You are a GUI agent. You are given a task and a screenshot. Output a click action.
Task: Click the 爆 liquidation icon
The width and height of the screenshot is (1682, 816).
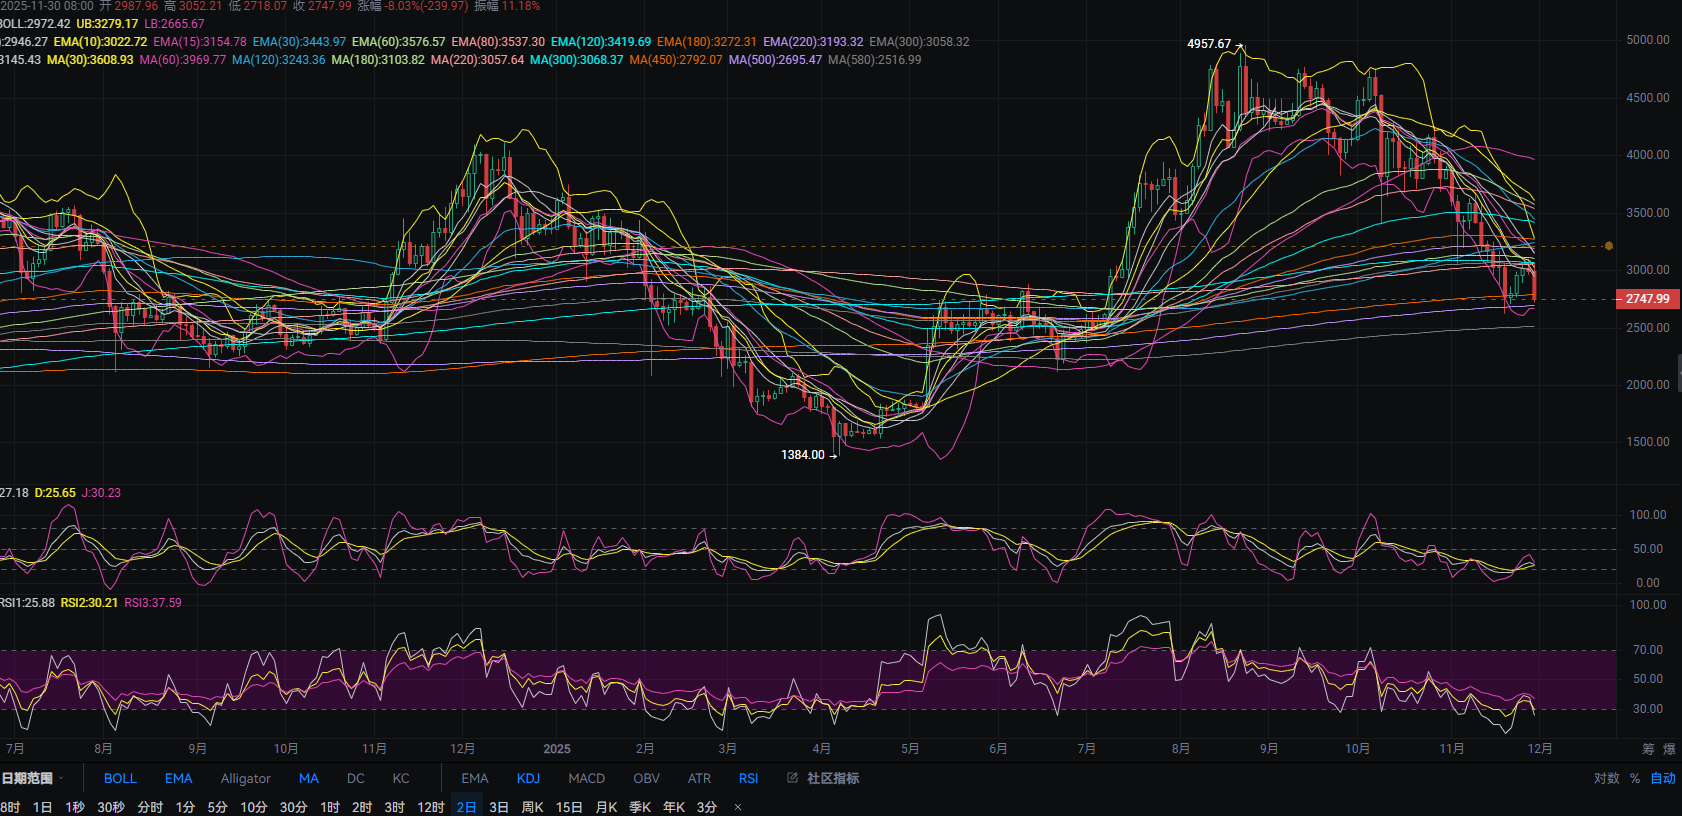click(x=1669, y=749)
